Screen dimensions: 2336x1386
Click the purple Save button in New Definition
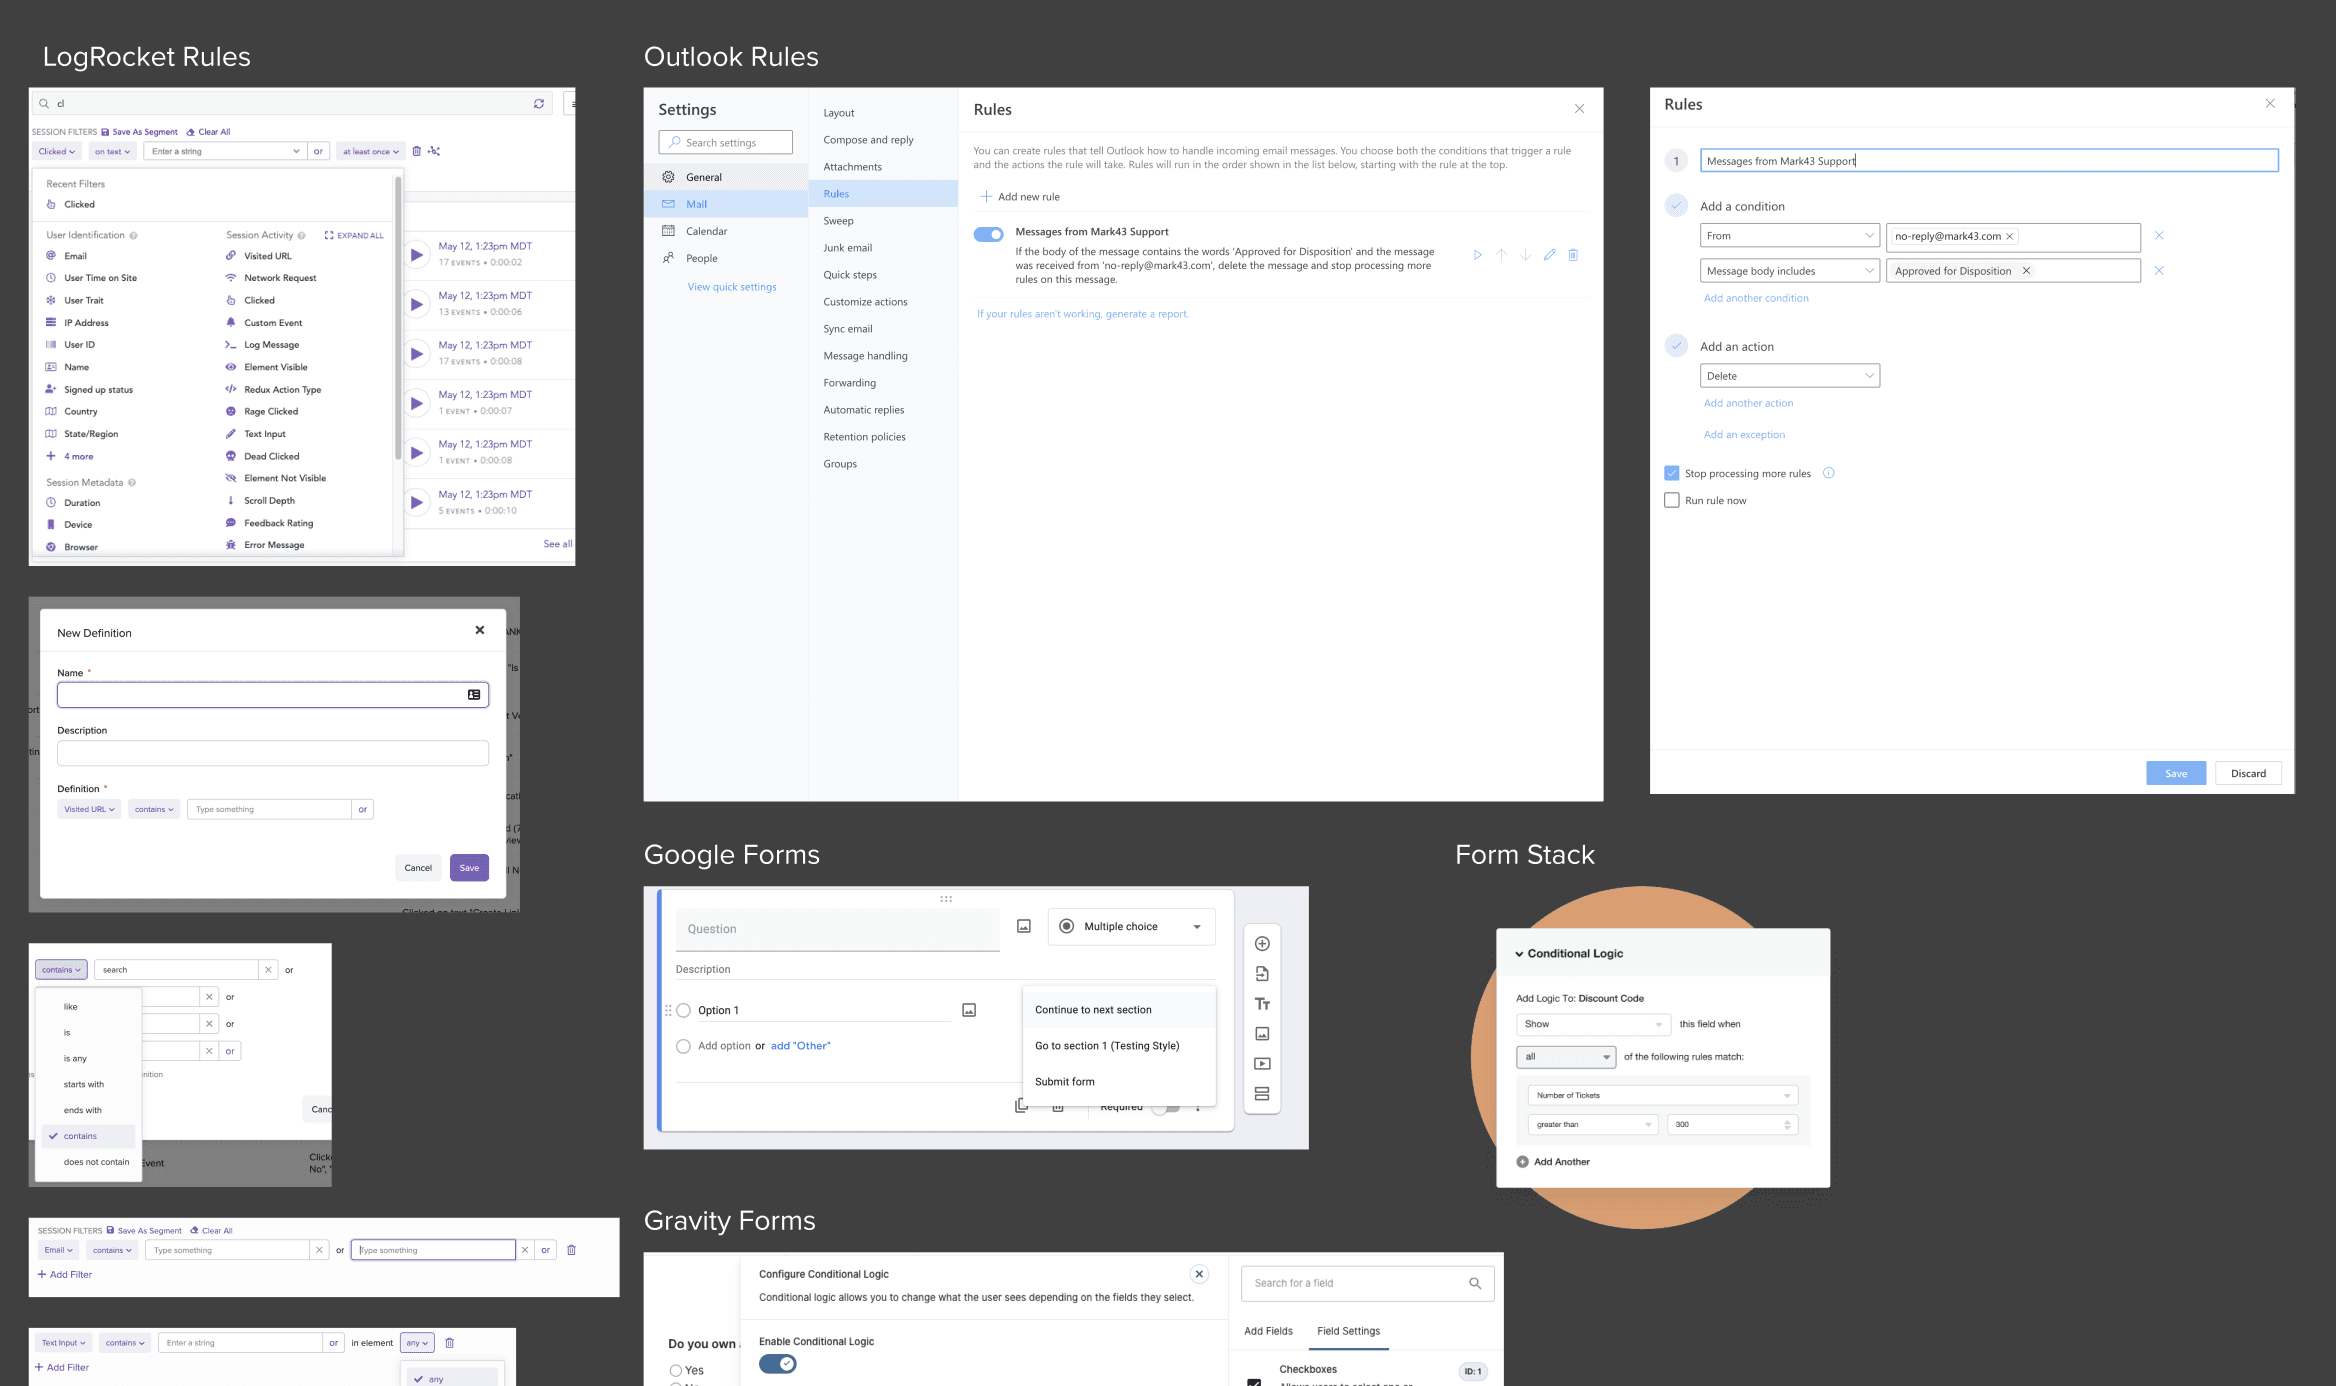(x=469, y=868)
